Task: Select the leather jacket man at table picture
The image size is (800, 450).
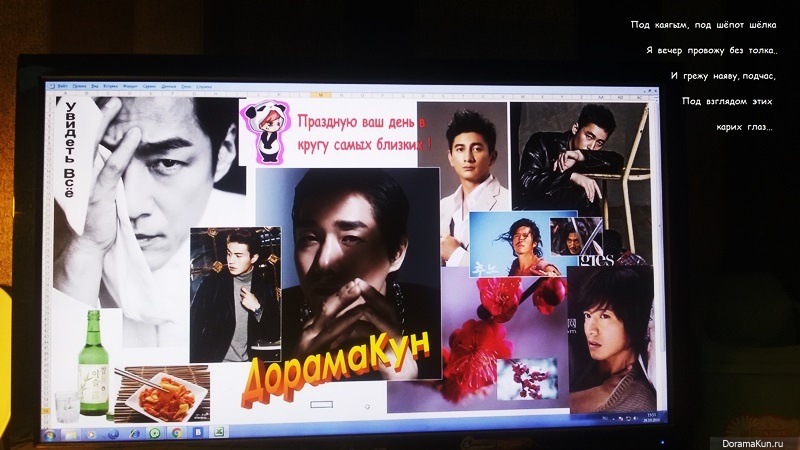Action: 581,156
